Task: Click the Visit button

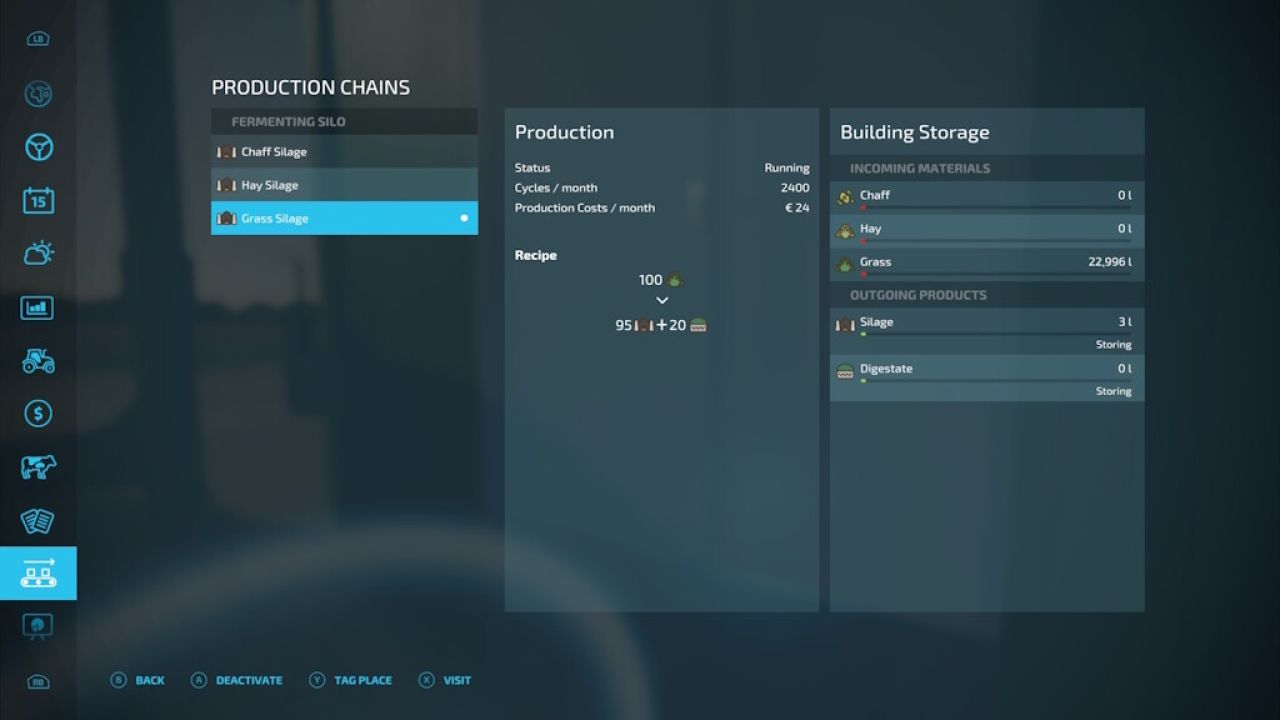Action: 445,680
